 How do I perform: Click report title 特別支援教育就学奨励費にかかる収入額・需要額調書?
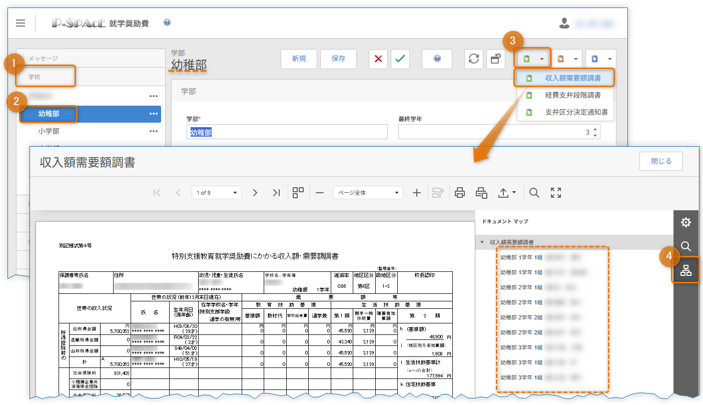tap(255, 256)
